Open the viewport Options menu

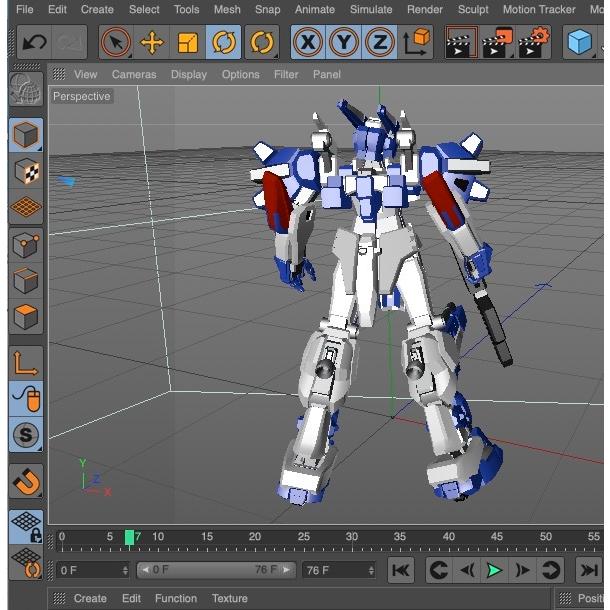240,74
